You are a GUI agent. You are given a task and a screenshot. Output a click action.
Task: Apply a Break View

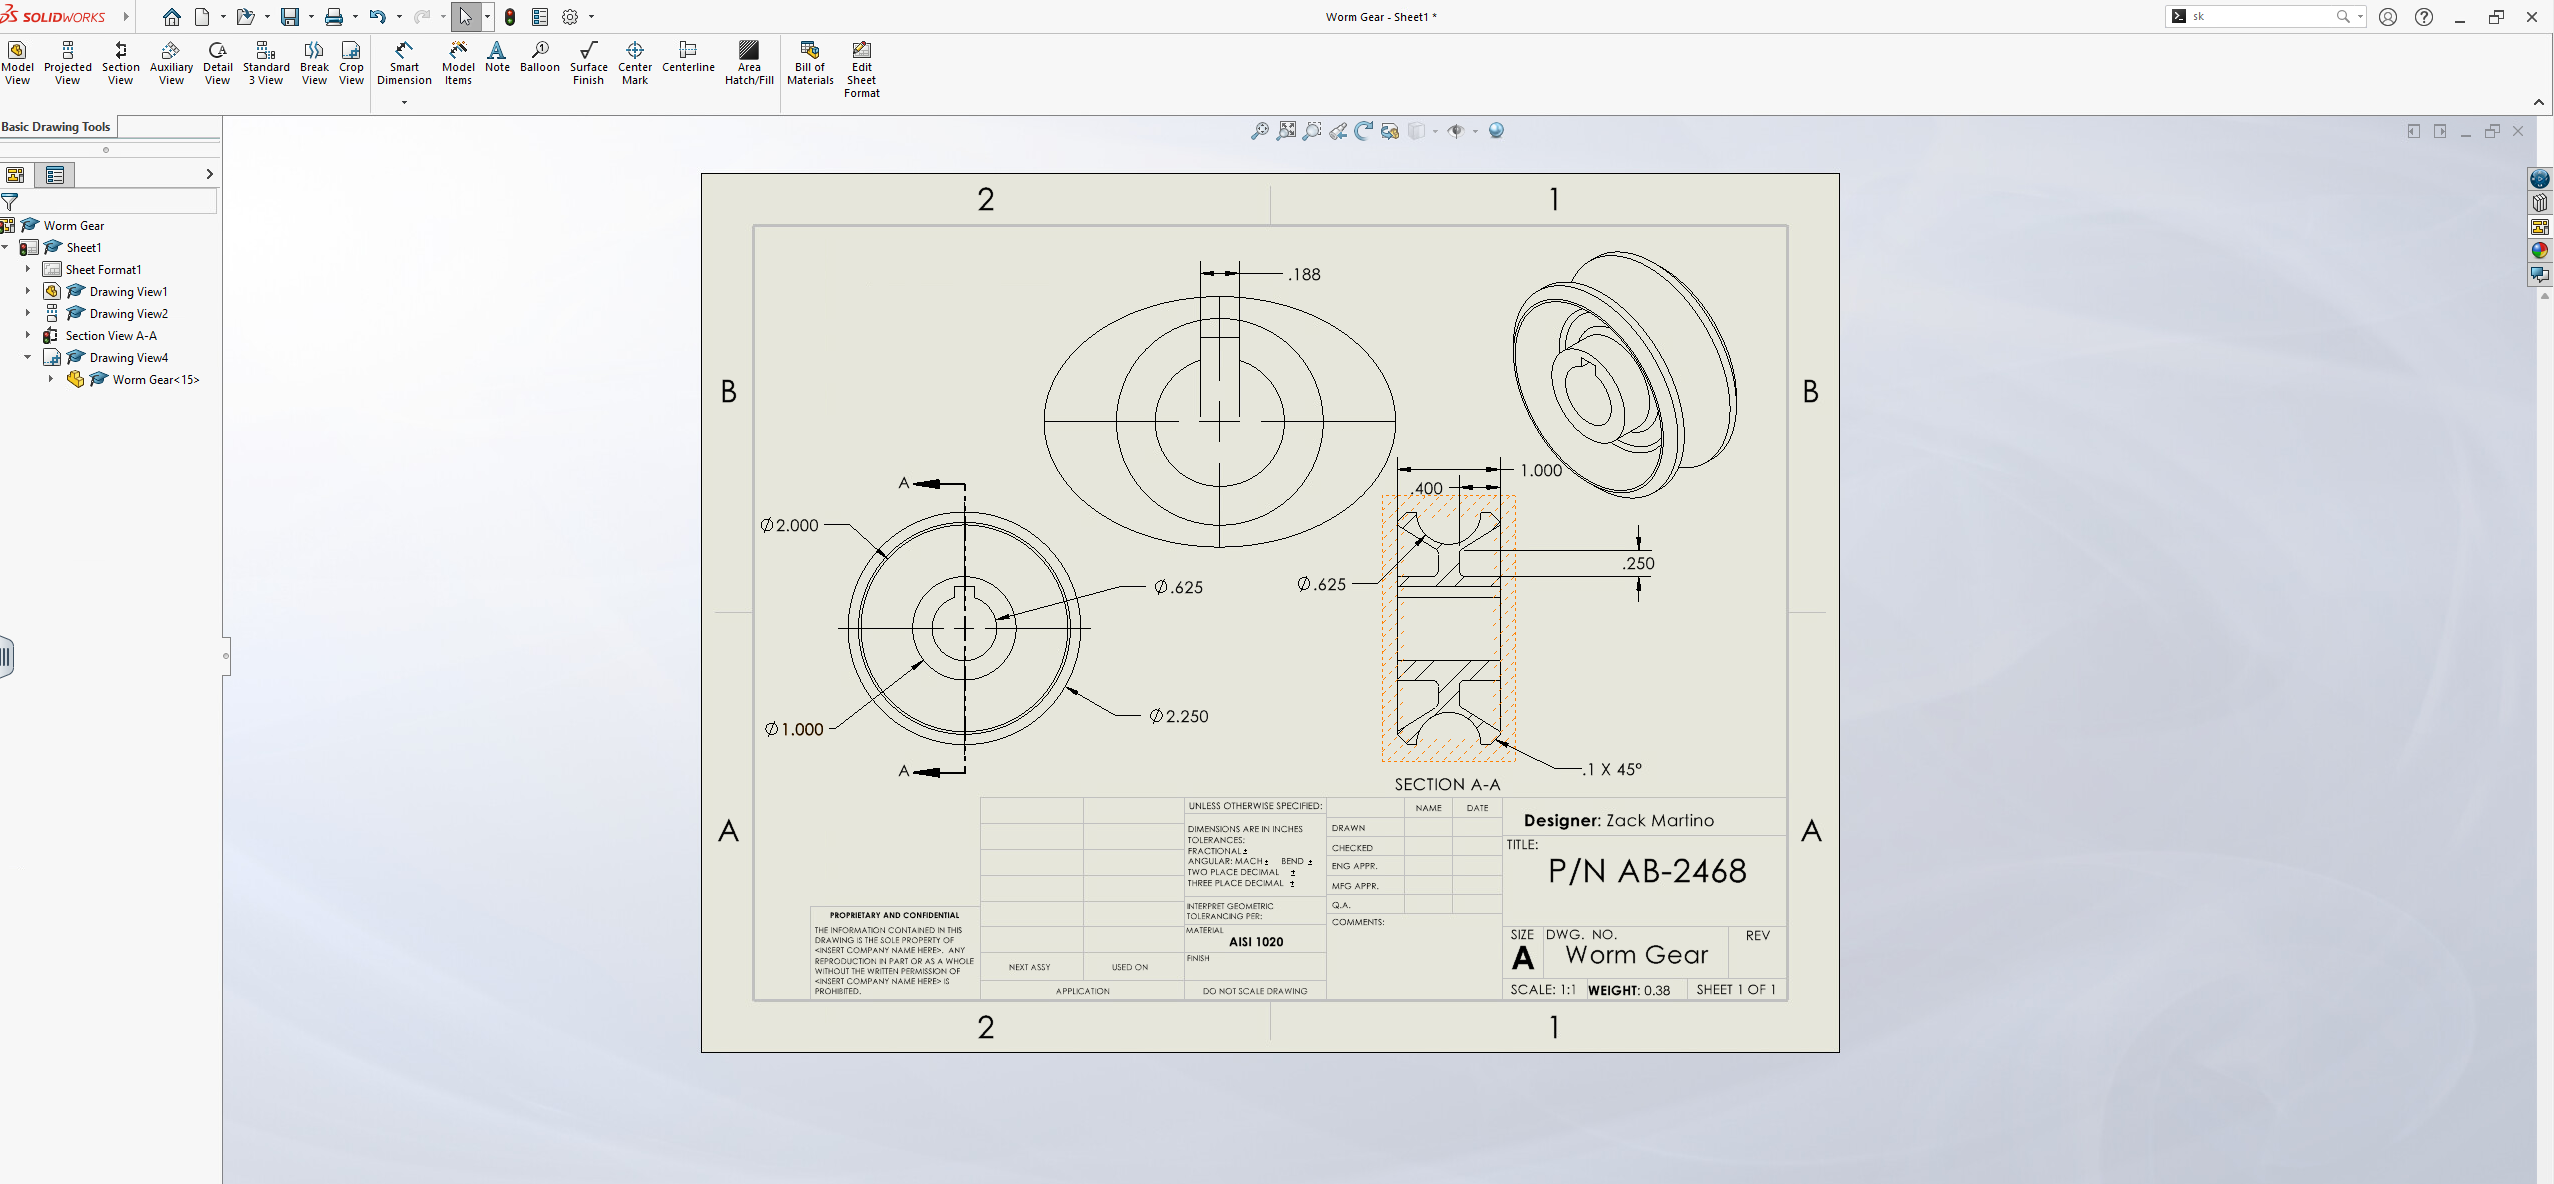(x=314, y=63)
